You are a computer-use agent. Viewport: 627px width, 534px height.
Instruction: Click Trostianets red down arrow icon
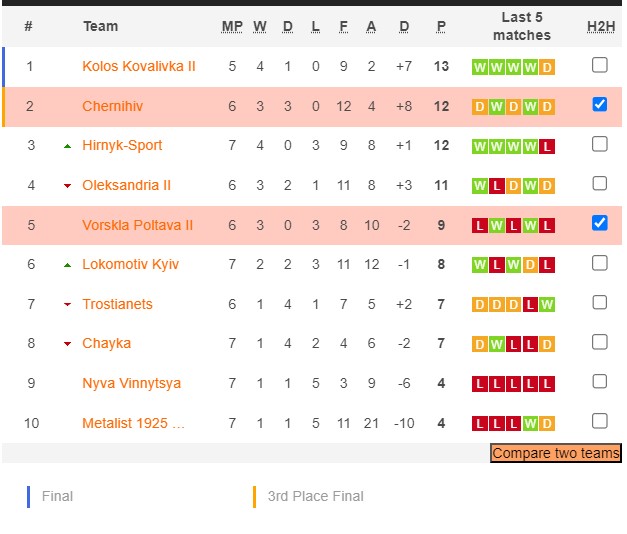67,305
